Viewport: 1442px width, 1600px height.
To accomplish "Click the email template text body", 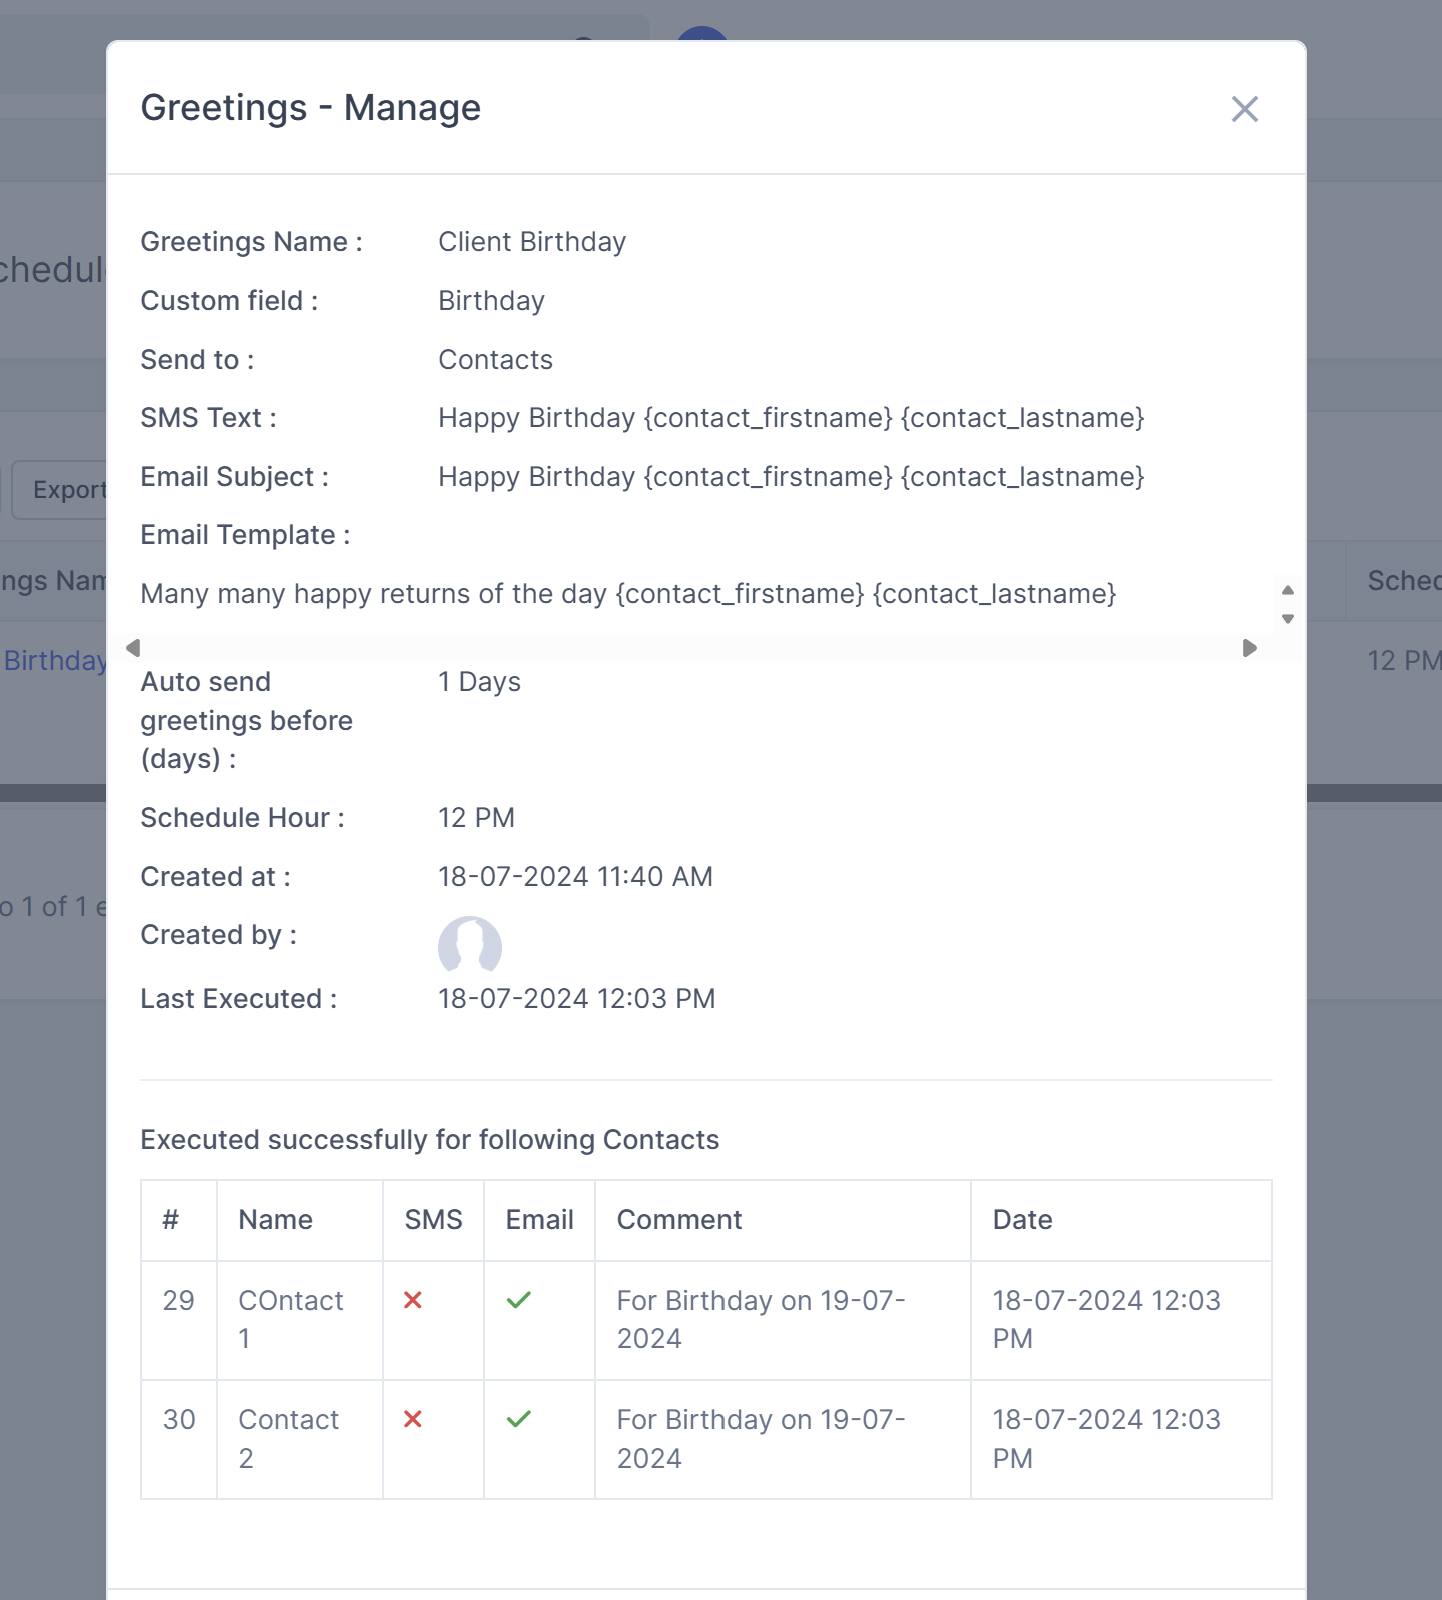I will tap(628, 594).
